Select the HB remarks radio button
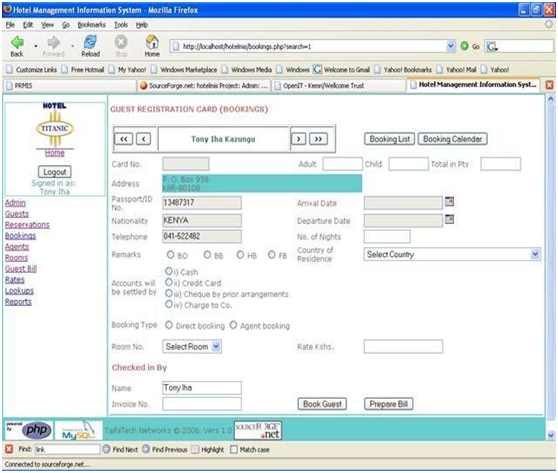 (x=240, y=254)
